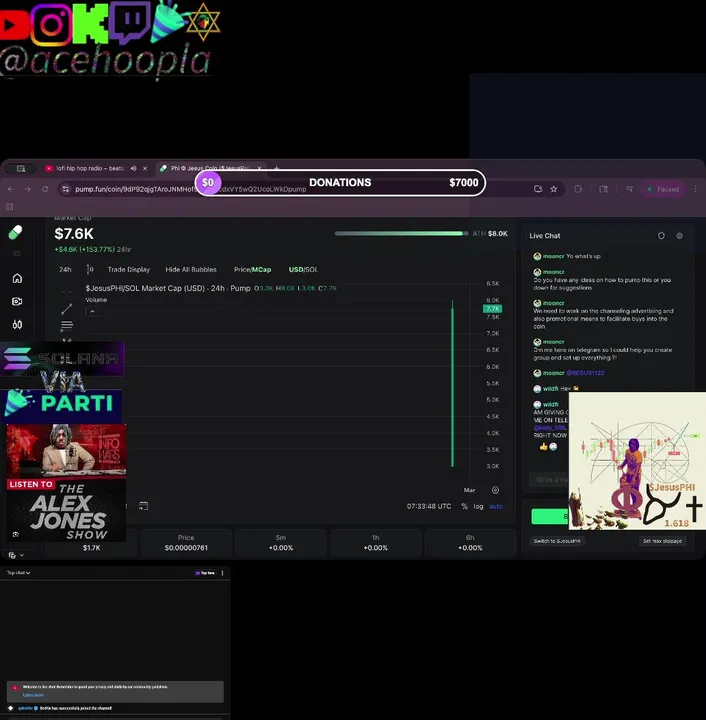
Task: Click the 7.7K current price marker
Action: click(x=493, y=309)
